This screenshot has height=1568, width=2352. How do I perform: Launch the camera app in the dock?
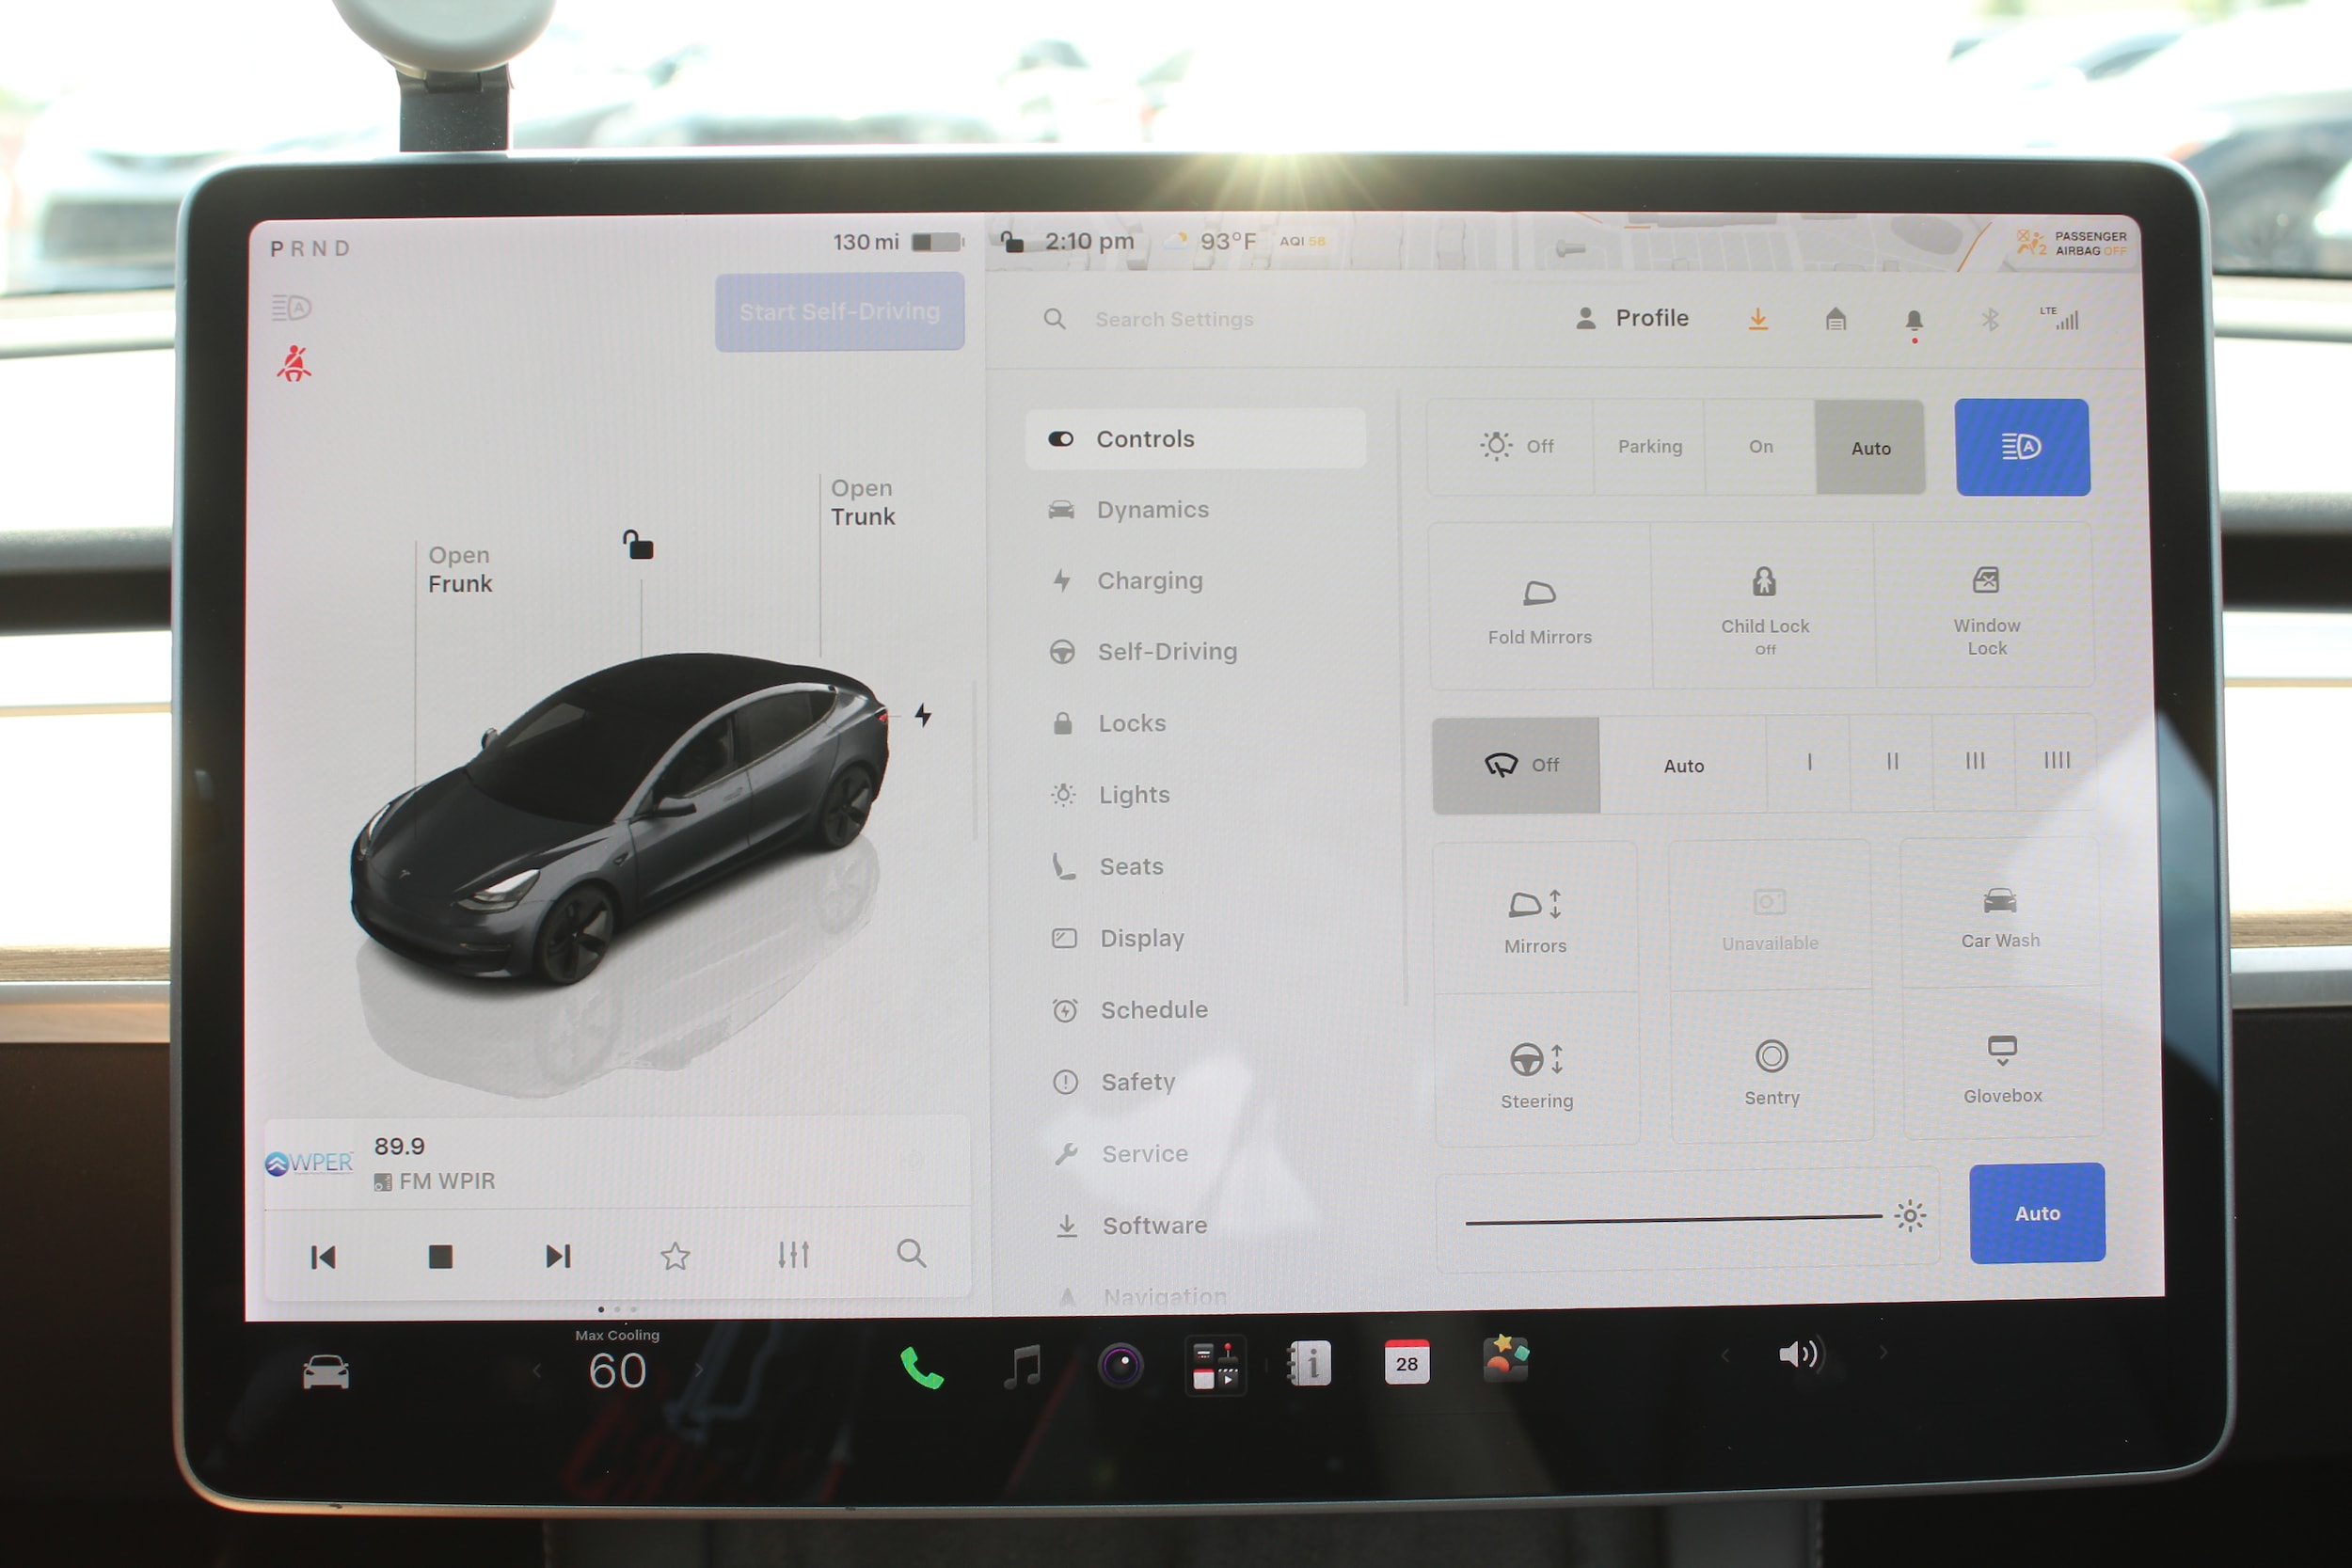pyautogui.click(x=1120, y=1365)
